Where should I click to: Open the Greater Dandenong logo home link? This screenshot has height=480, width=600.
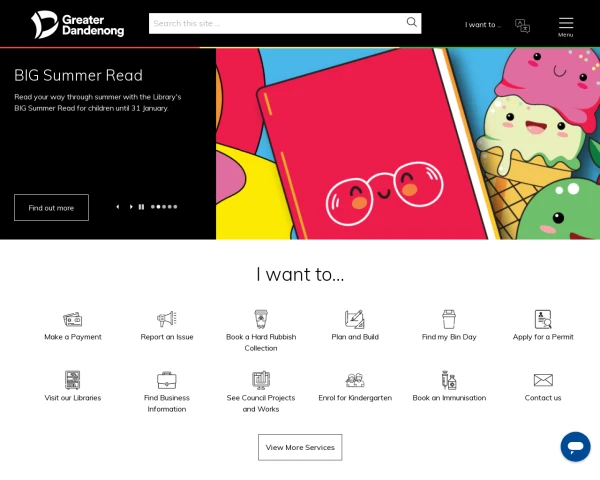(x=78, y=24)
